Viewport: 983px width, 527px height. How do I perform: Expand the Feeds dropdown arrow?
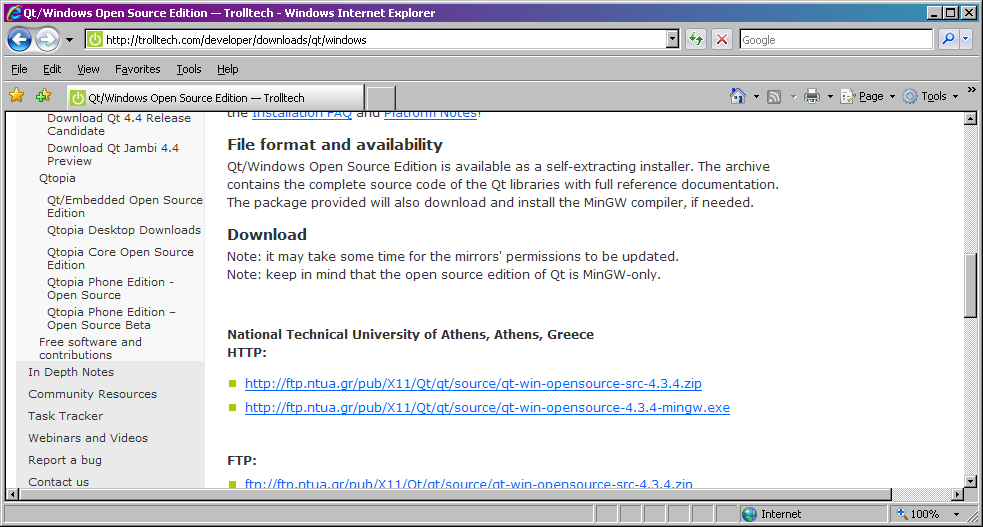[x=793, y=97]
